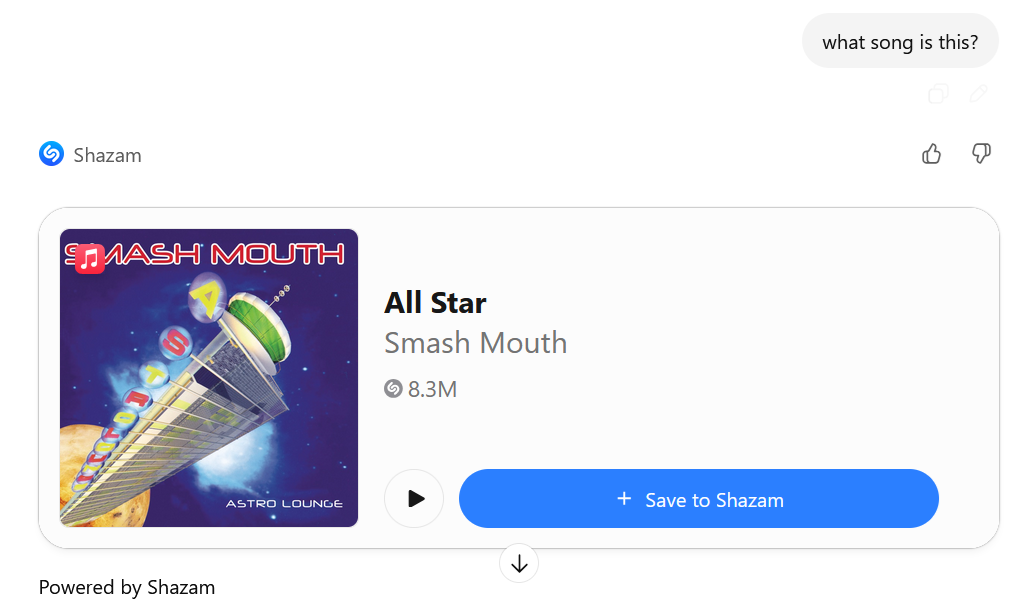The height and width of the screenshot is (609, 1016).
Task: Give the Shazam response a thumbs up
Action: 931,154
